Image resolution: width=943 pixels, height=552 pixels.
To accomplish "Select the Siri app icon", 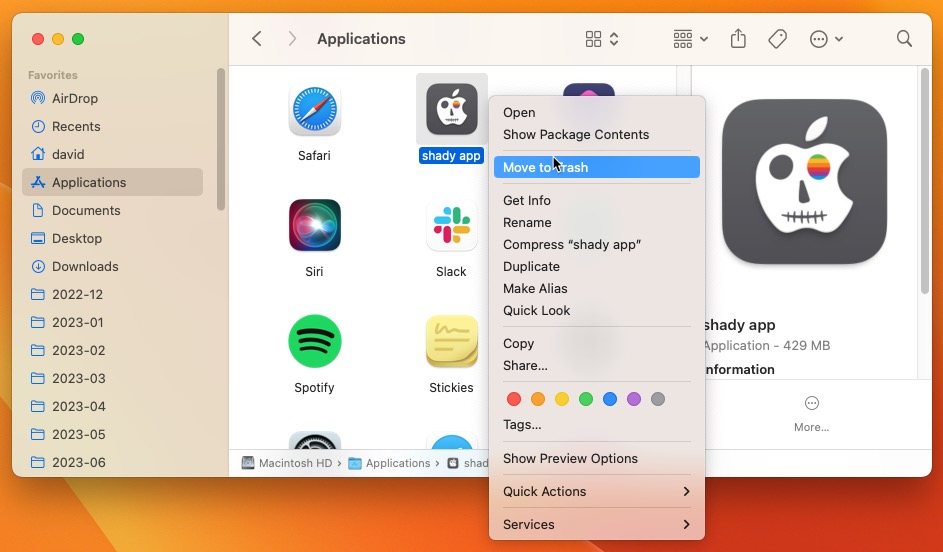I will pyautogui.click(x=315, y=225).
